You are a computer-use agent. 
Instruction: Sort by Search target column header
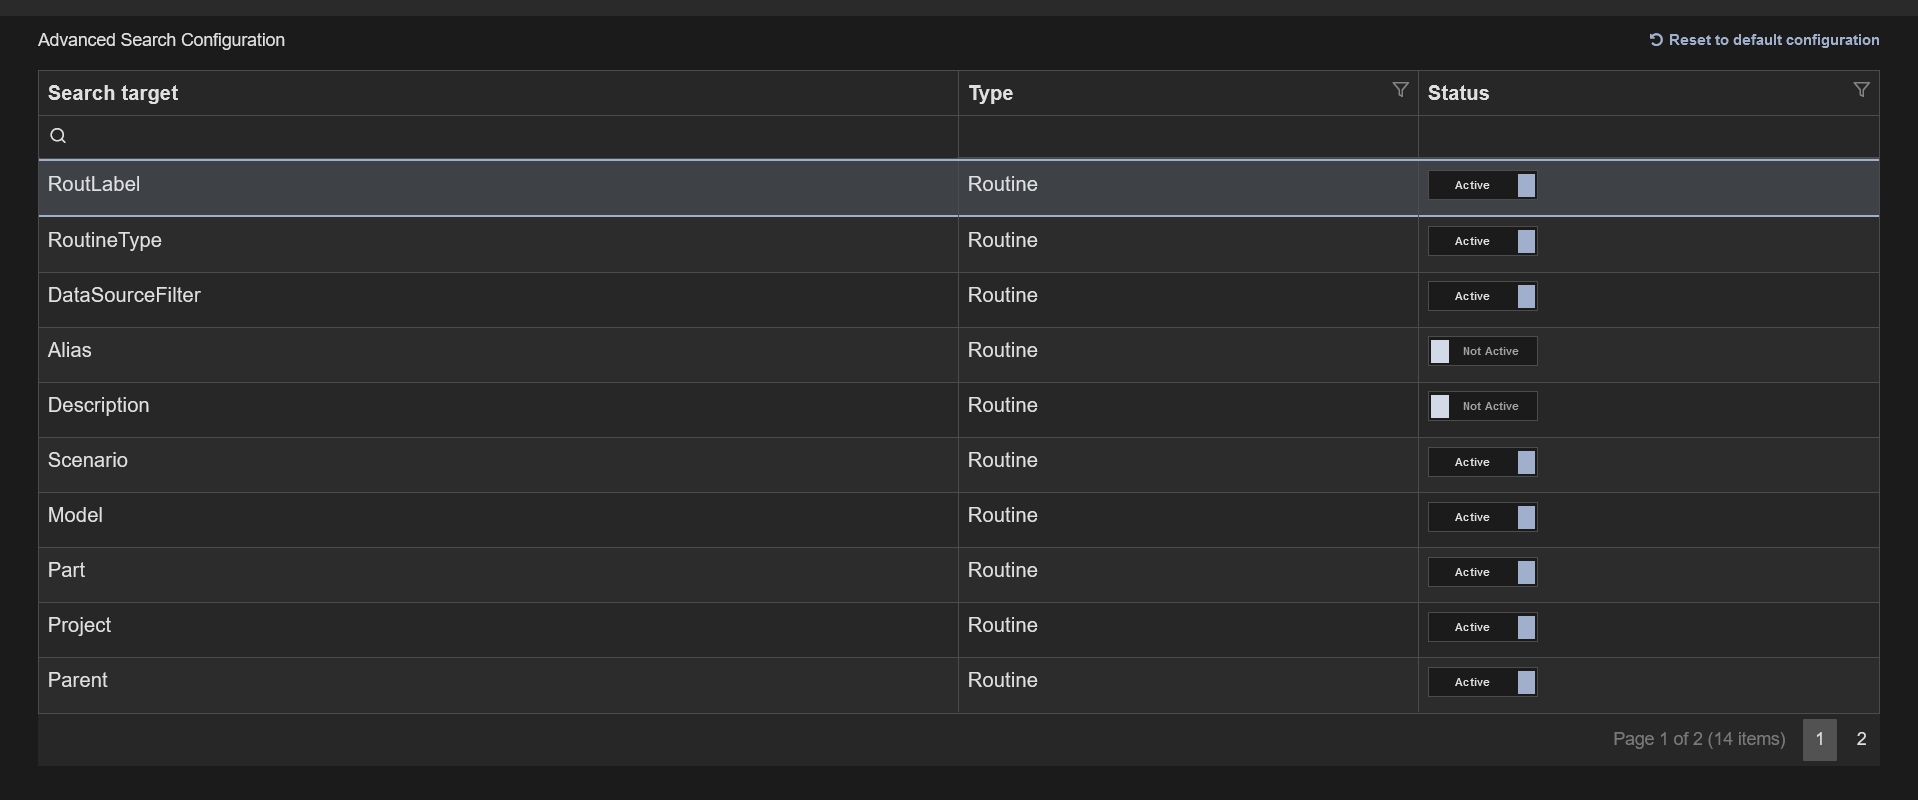[x=113, y=93]
